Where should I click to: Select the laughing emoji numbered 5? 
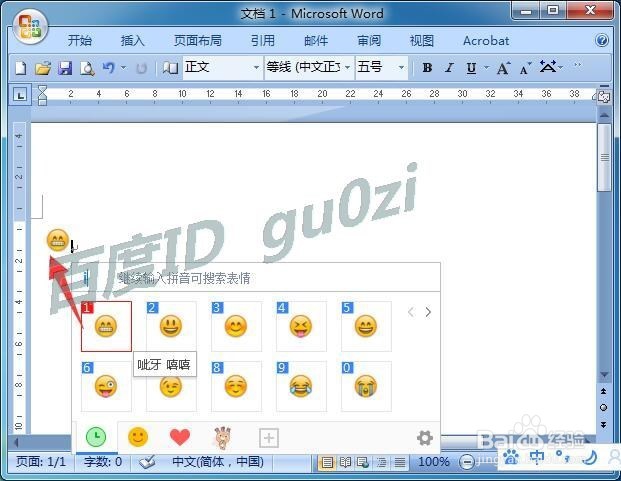[366, 326]
